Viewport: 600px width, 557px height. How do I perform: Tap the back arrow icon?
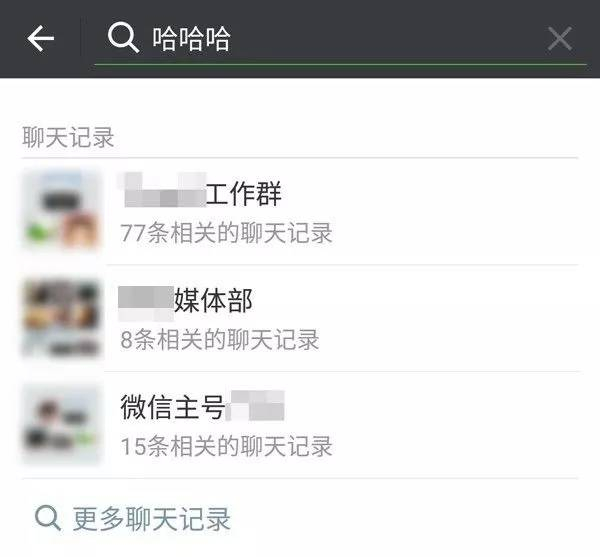(x=41, y=38)
